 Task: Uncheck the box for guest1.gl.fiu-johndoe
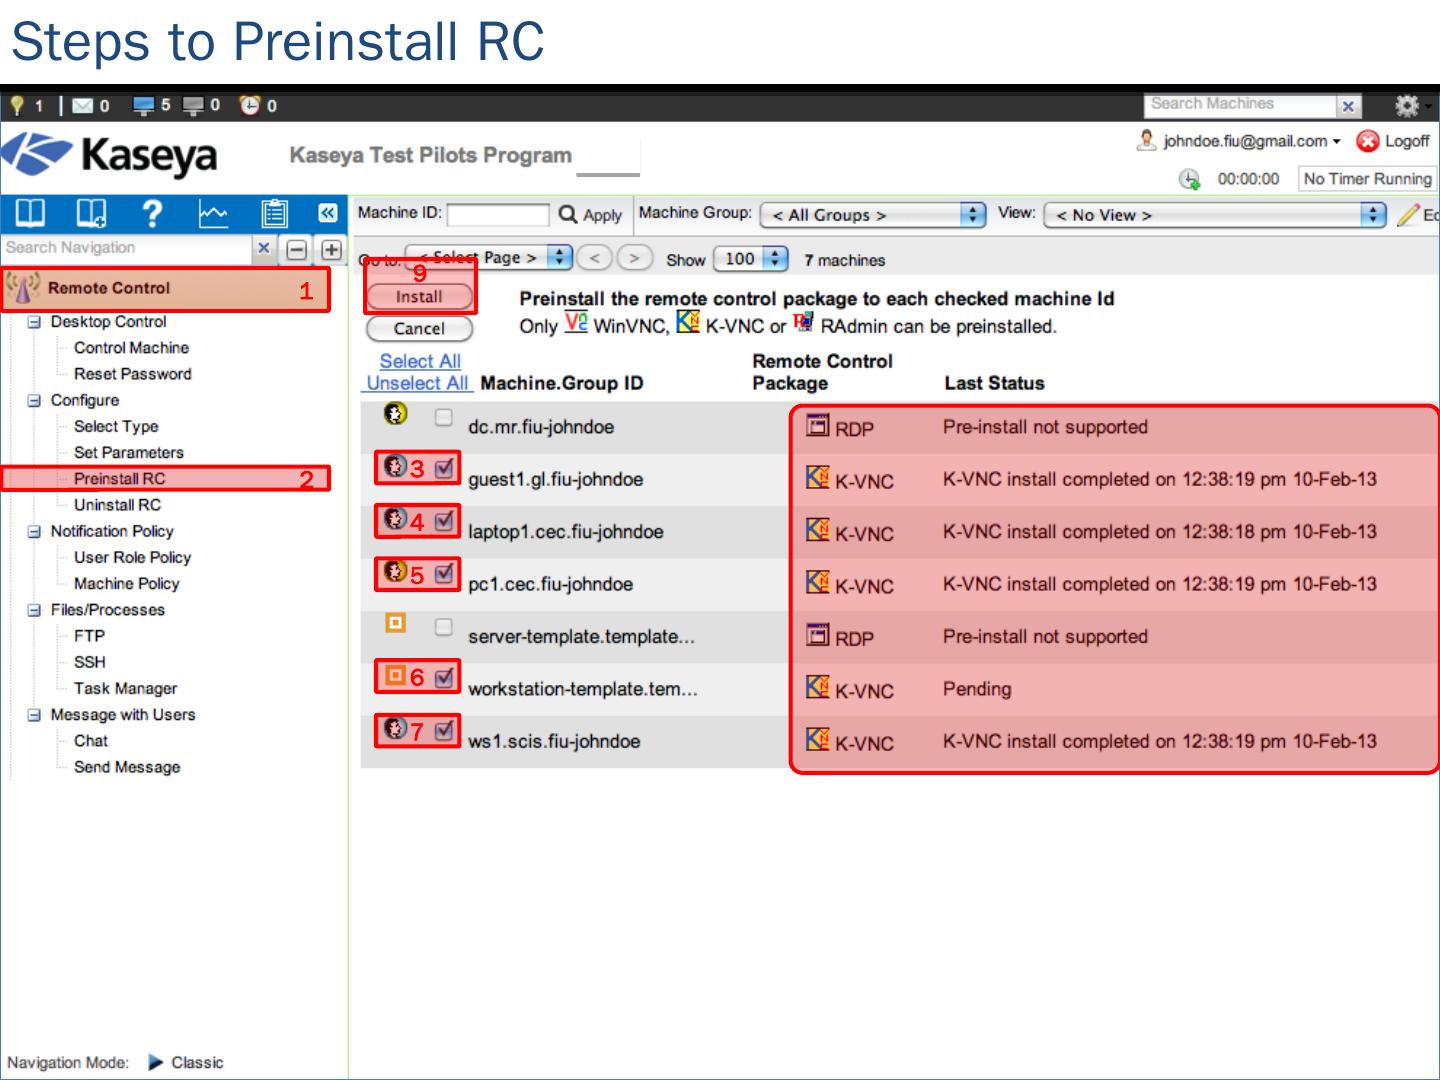445,467
